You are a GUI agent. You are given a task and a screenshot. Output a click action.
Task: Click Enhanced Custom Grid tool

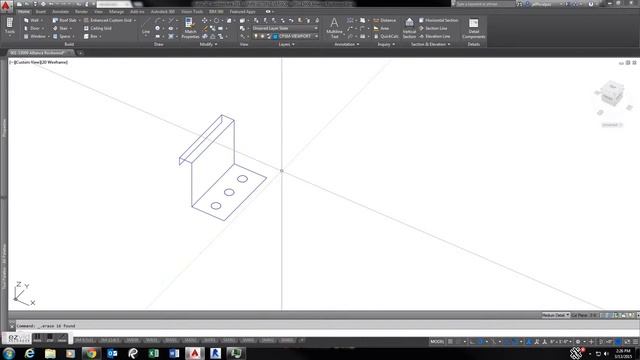[108, 20]
